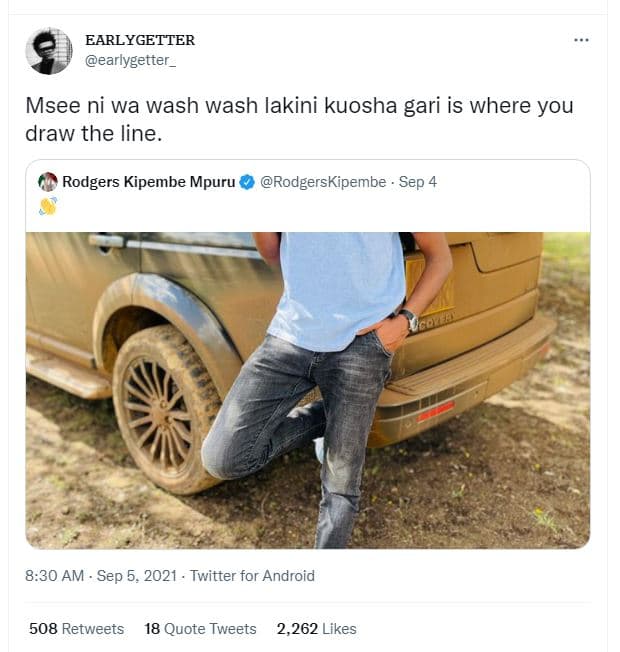The image size is (620, 652).
Task: Open Rodgers Kipembe Mpuru's profile name
Action: [x=148, y=182]
